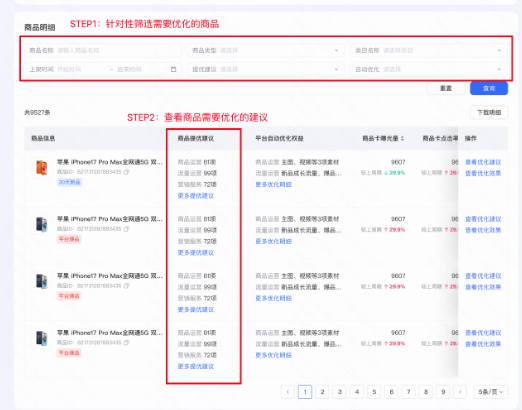The image size is (522, 410).
Task: Click 查看优化效果 in the third product row
Action: (483, 287)
